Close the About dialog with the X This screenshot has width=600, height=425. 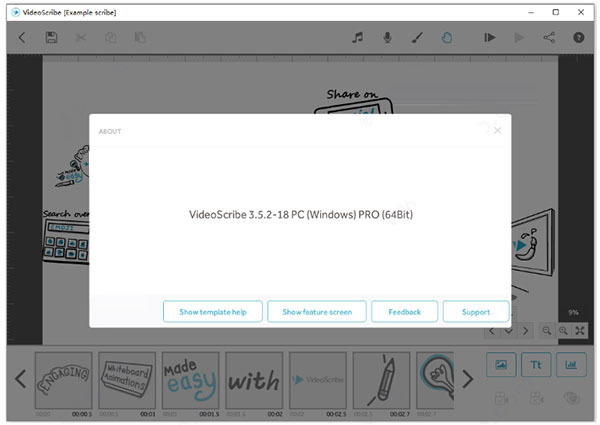[497, 130]
